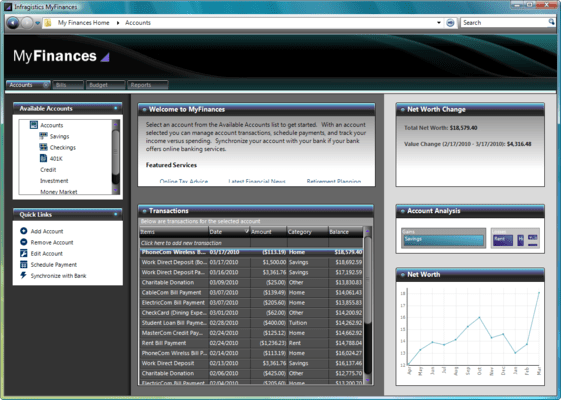
Task: Click the Mar data point on chart
Action: 539,293
